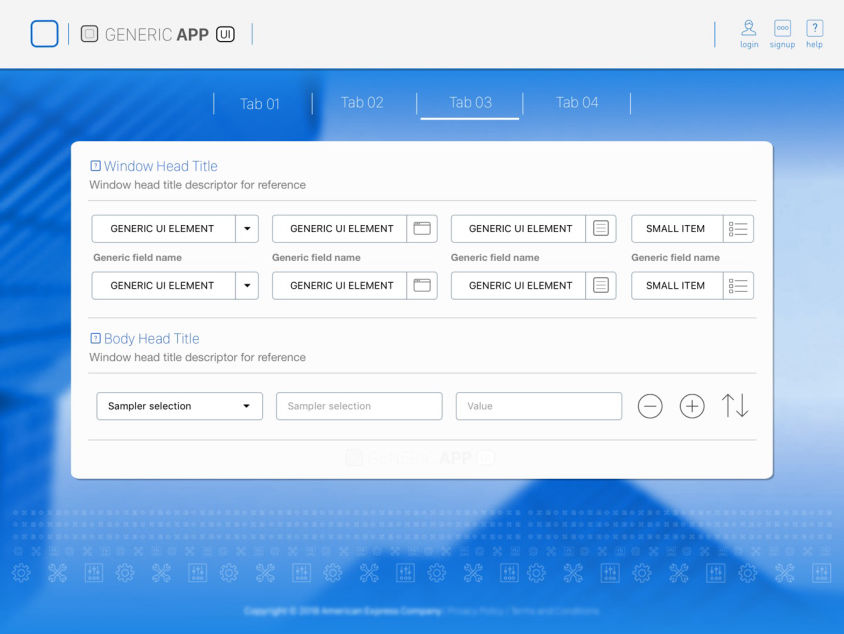Expand second row GENERIC UI ELEMENT dropdown arrow
The height and width of the screenshot is (634, 844).
tap(247, 286)
